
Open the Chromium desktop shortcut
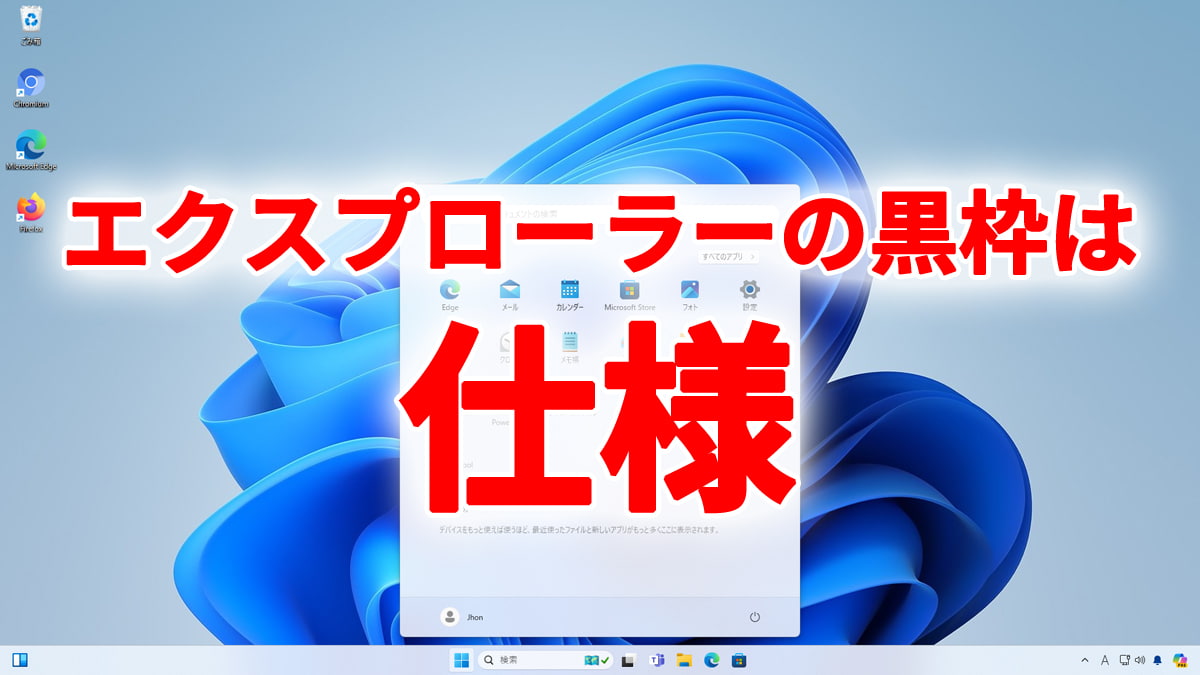coord(31,88)
